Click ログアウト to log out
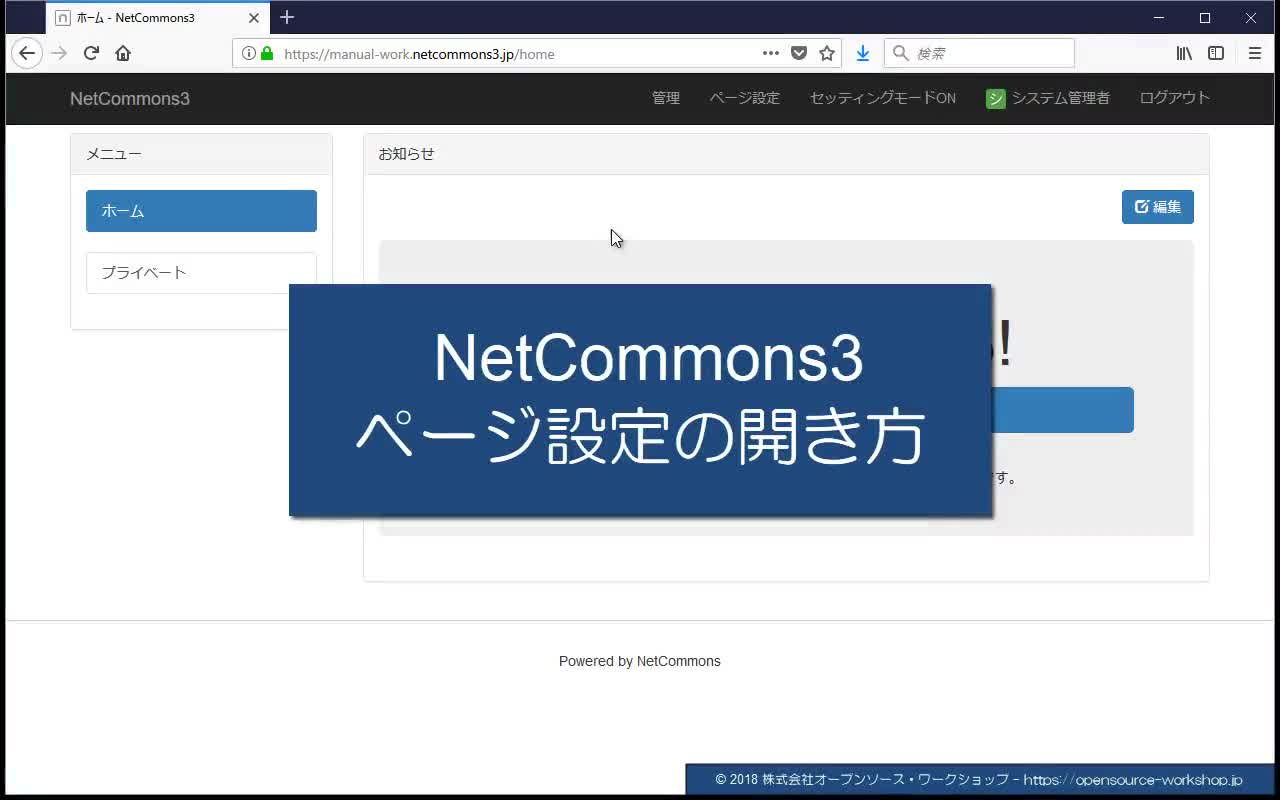 [1175, 98]
